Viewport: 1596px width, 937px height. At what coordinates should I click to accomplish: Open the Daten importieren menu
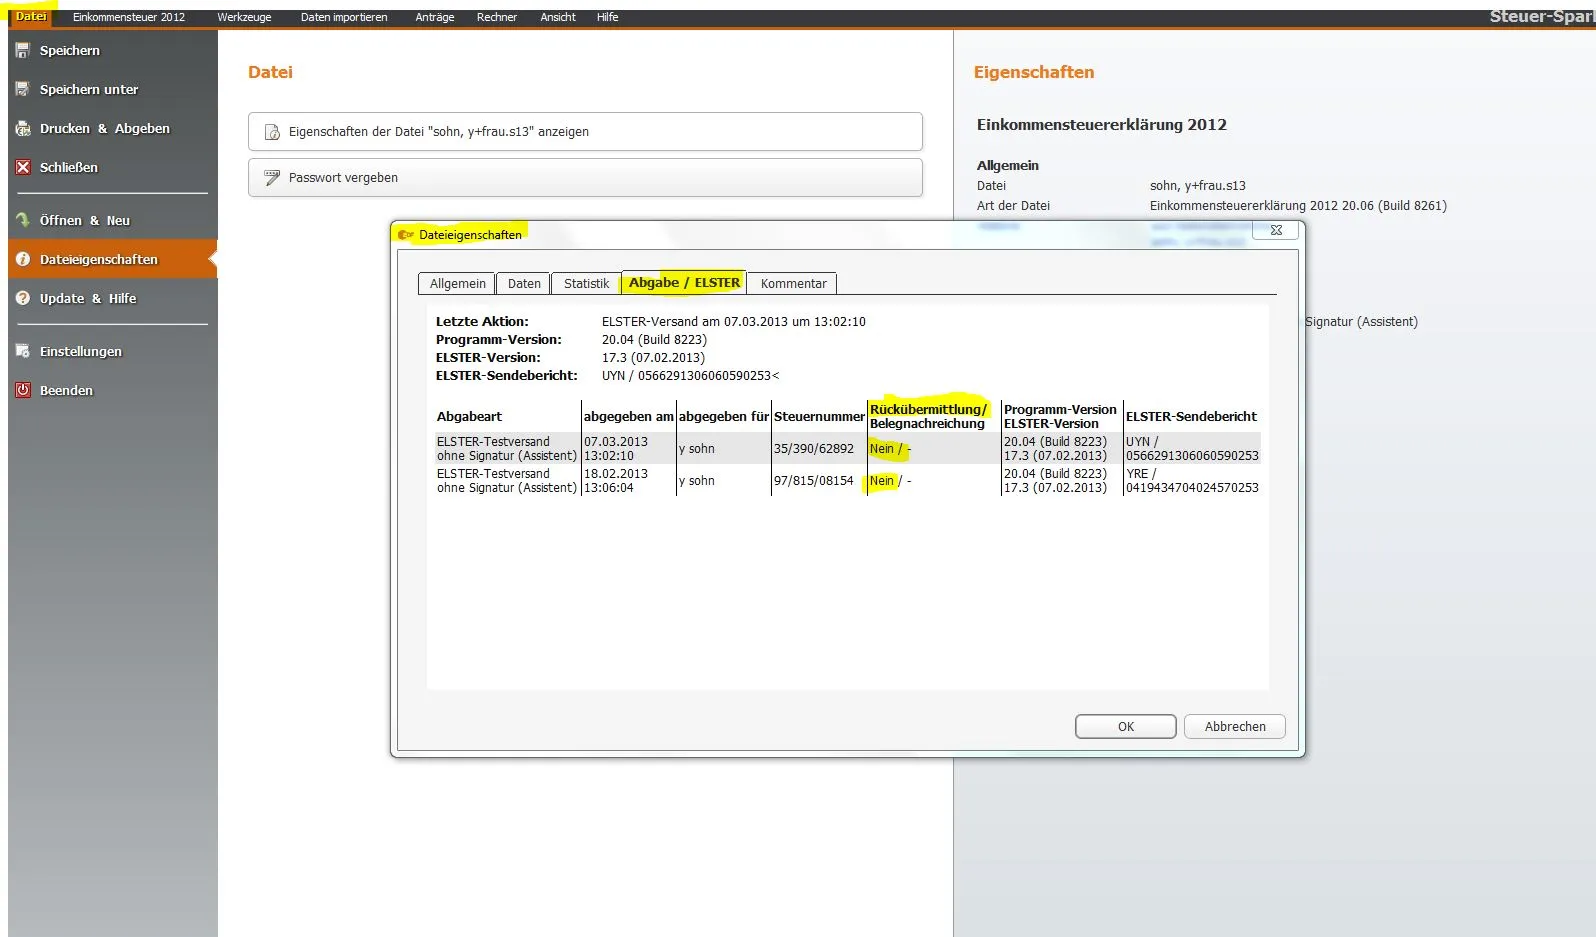[x=344, y=17]
